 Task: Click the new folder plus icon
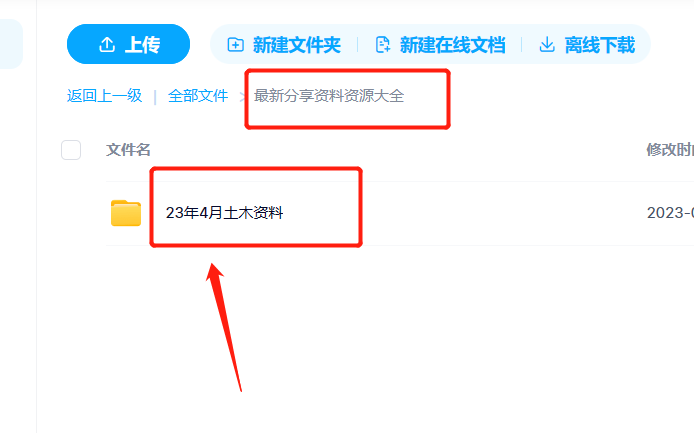coord(235,45)
